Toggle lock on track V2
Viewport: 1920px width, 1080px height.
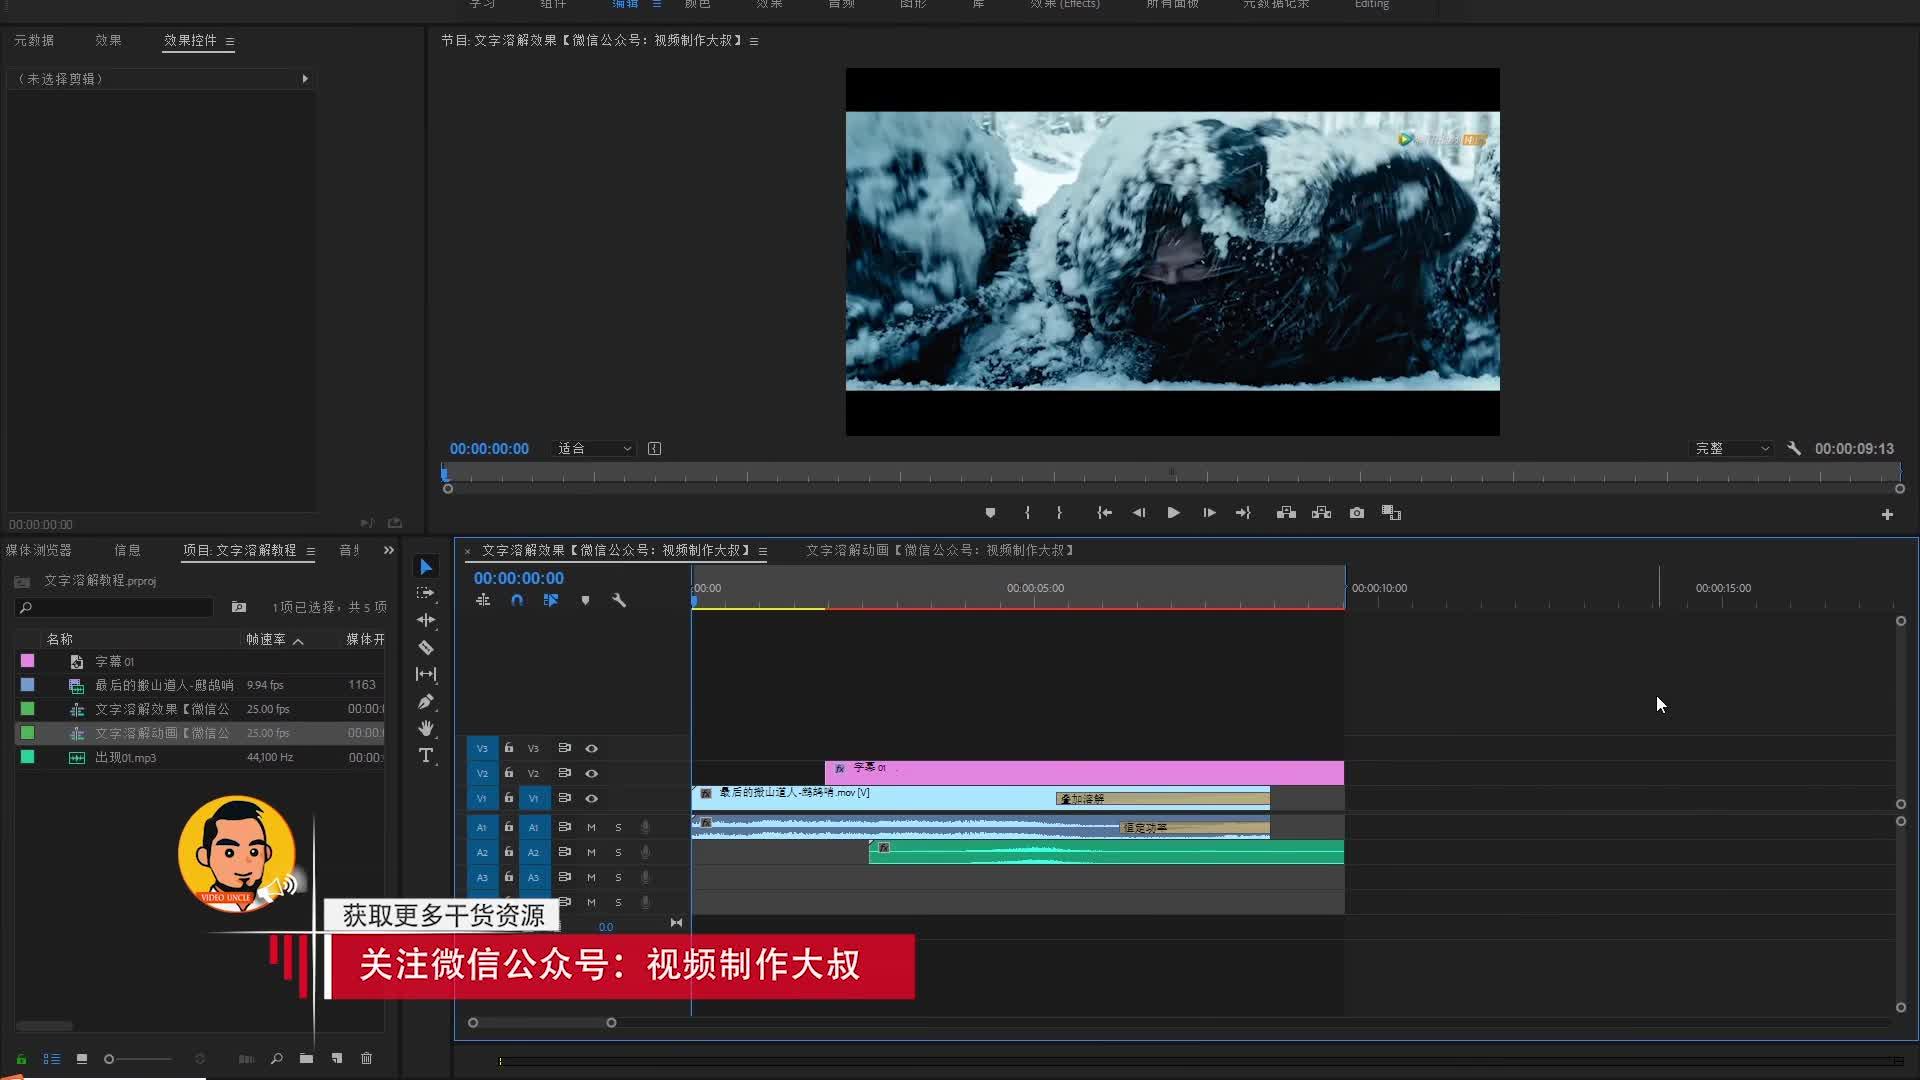508,773
